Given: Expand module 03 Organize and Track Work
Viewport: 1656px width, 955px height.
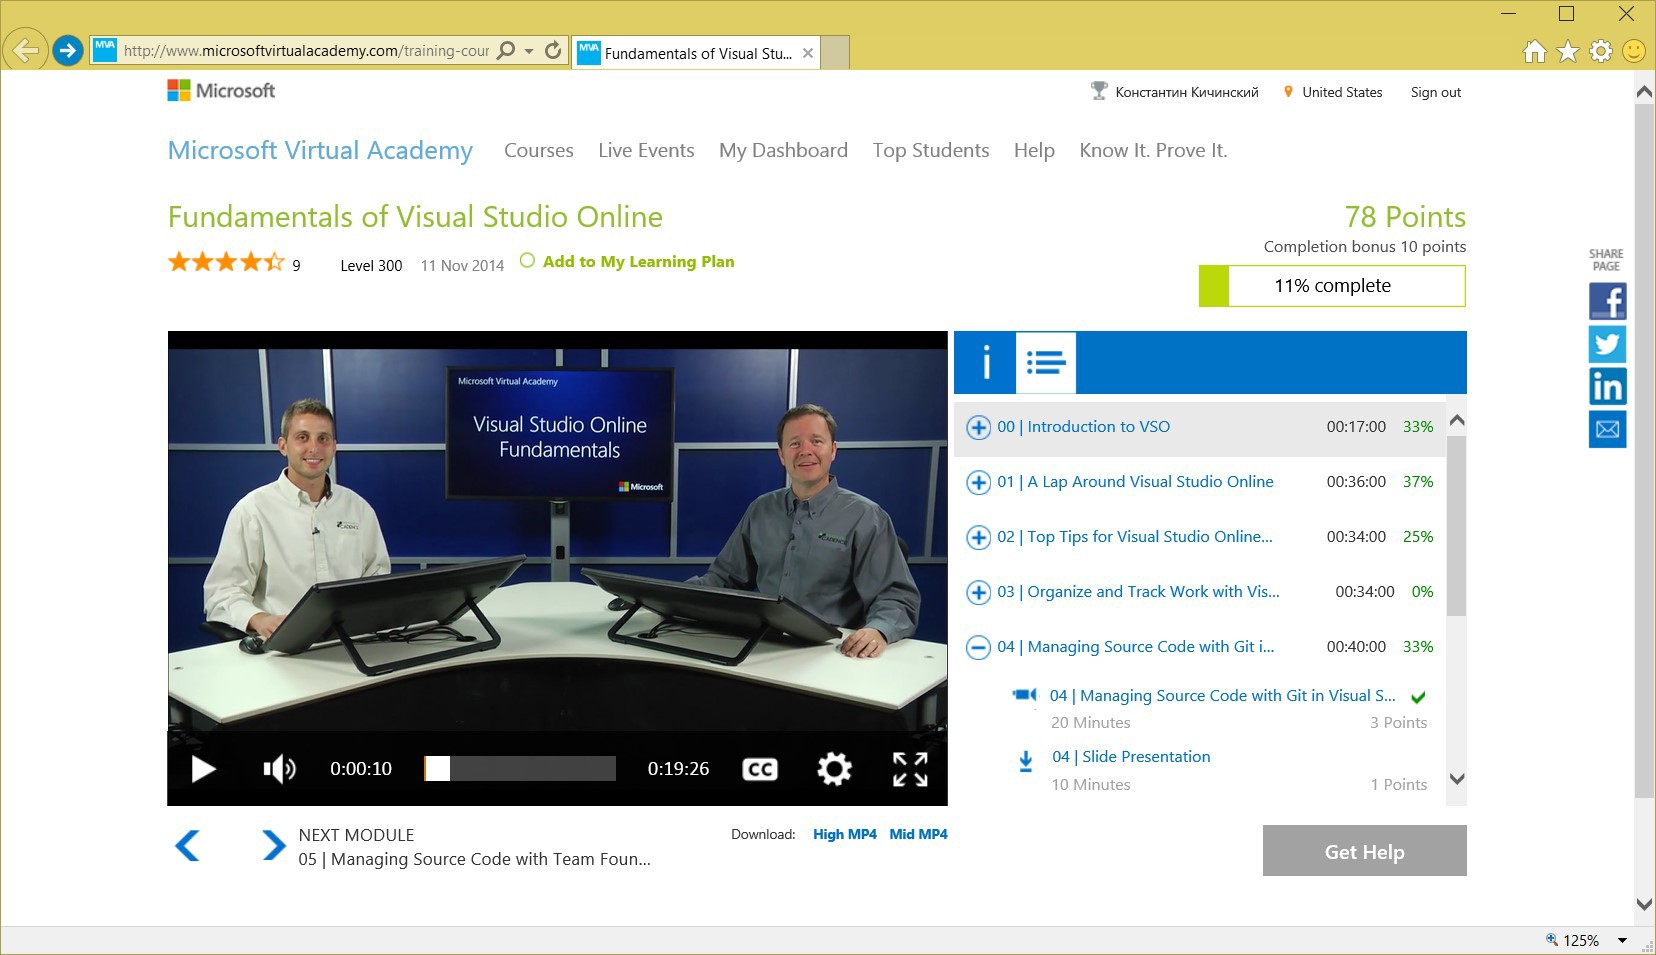Looking at the screenshot, I should pyautogui.click(x=978, y=592).
